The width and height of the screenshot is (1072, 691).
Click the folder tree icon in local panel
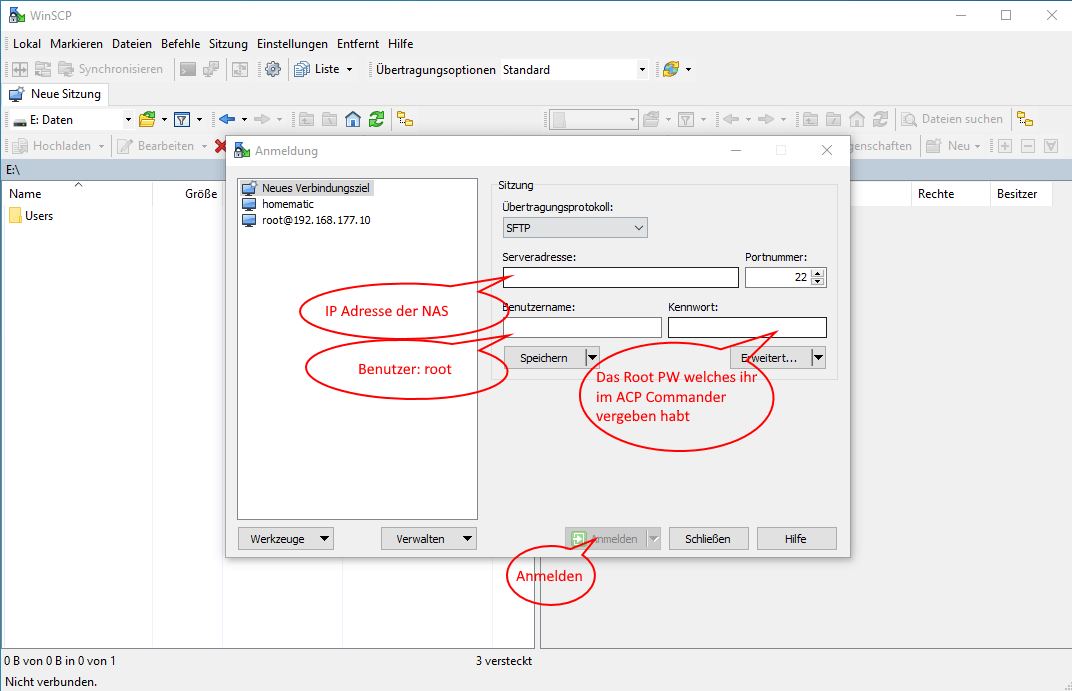405,120
